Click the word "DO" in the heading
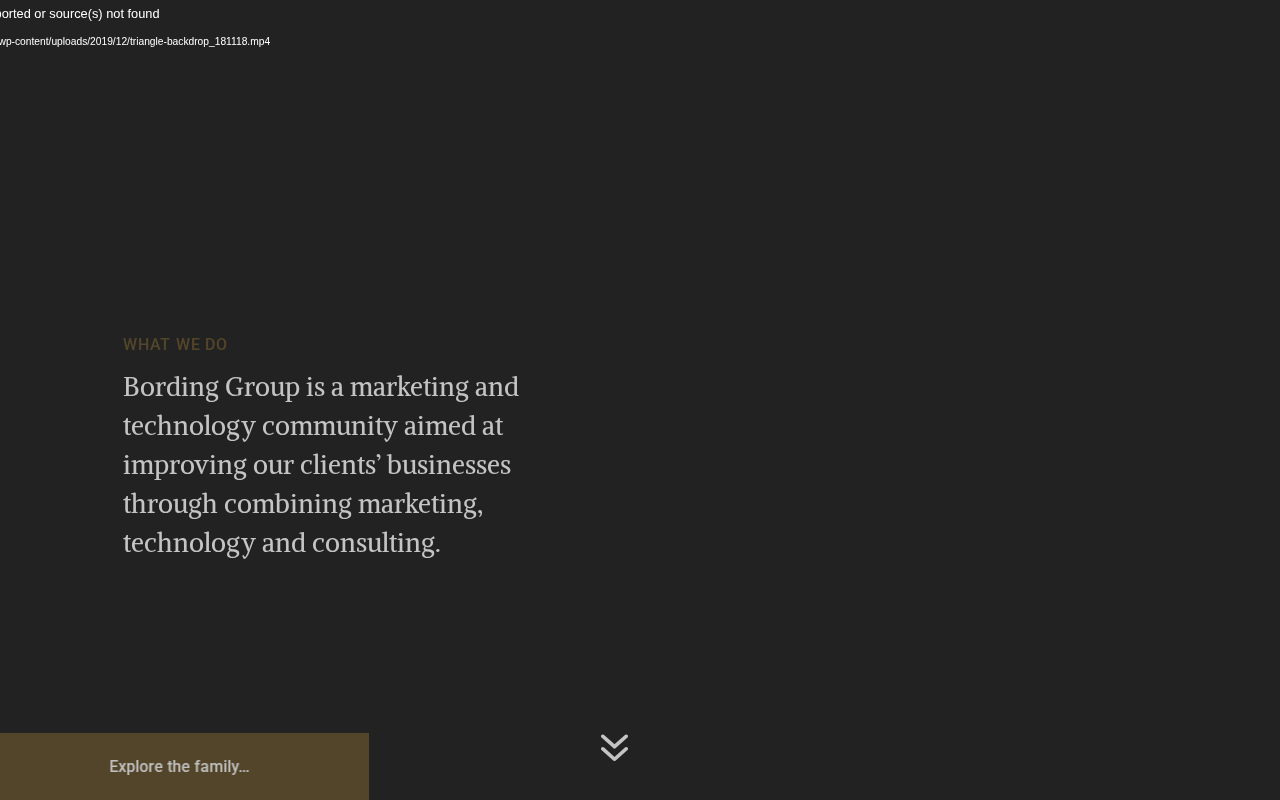The width and height of the screenshot is (1280, 800). click(216, 345)
